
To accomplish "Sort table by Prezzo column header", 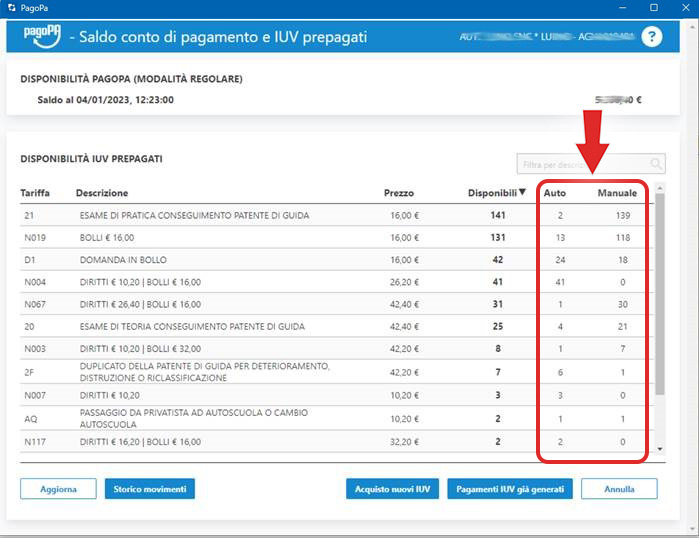I will [398, 193].
